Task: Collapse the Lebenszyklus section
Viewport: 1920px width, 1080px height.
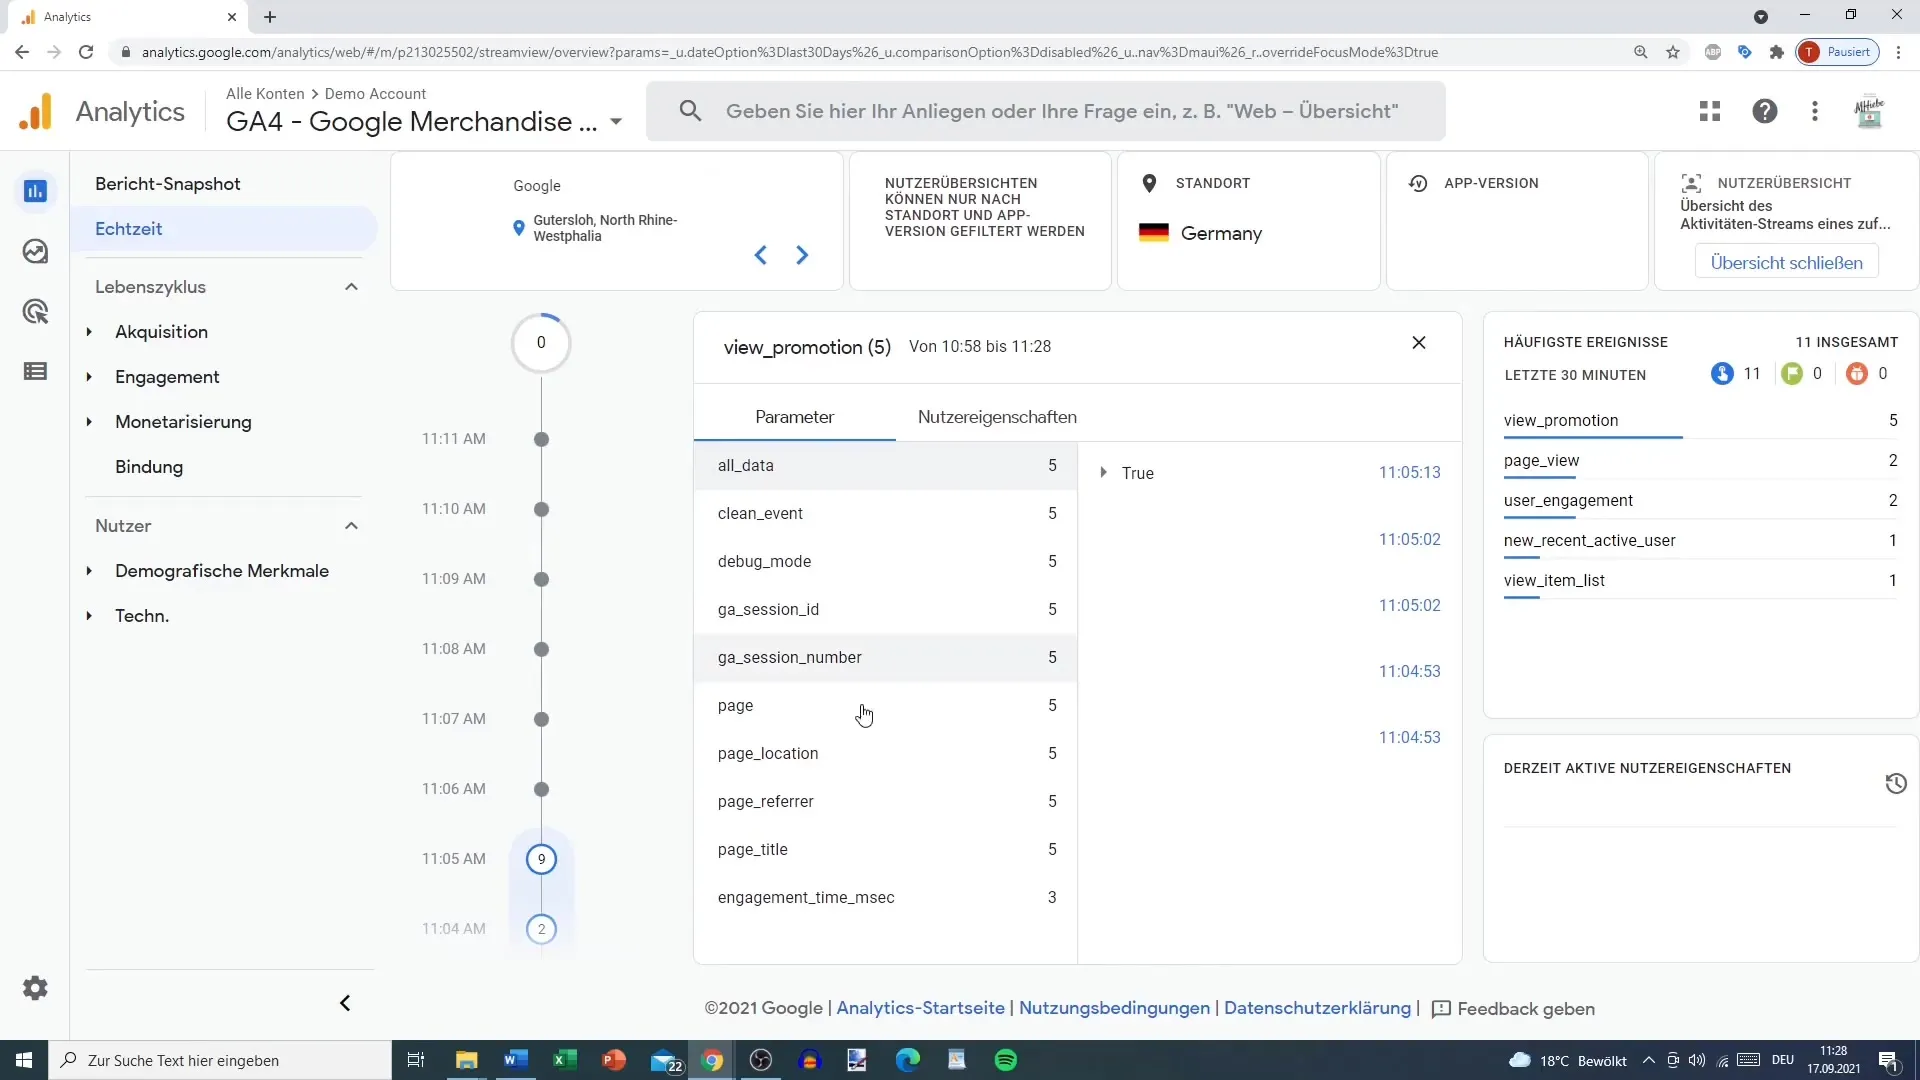Action: click(351, 287)
